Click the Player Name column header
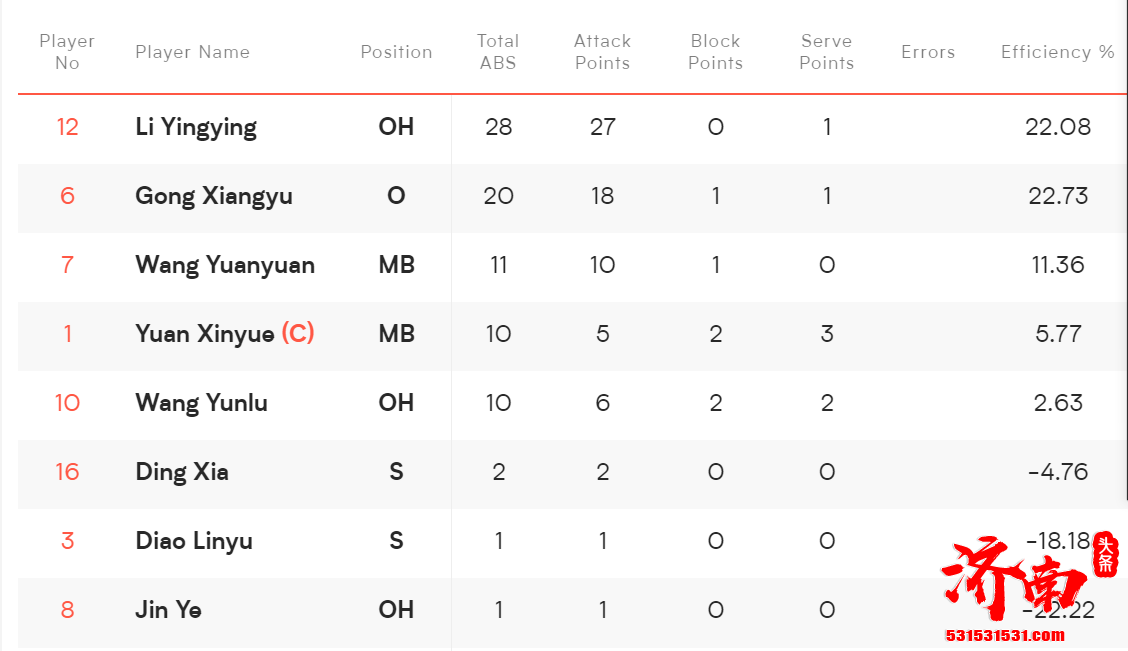The image size is (1128, 651). click(192, 52)
